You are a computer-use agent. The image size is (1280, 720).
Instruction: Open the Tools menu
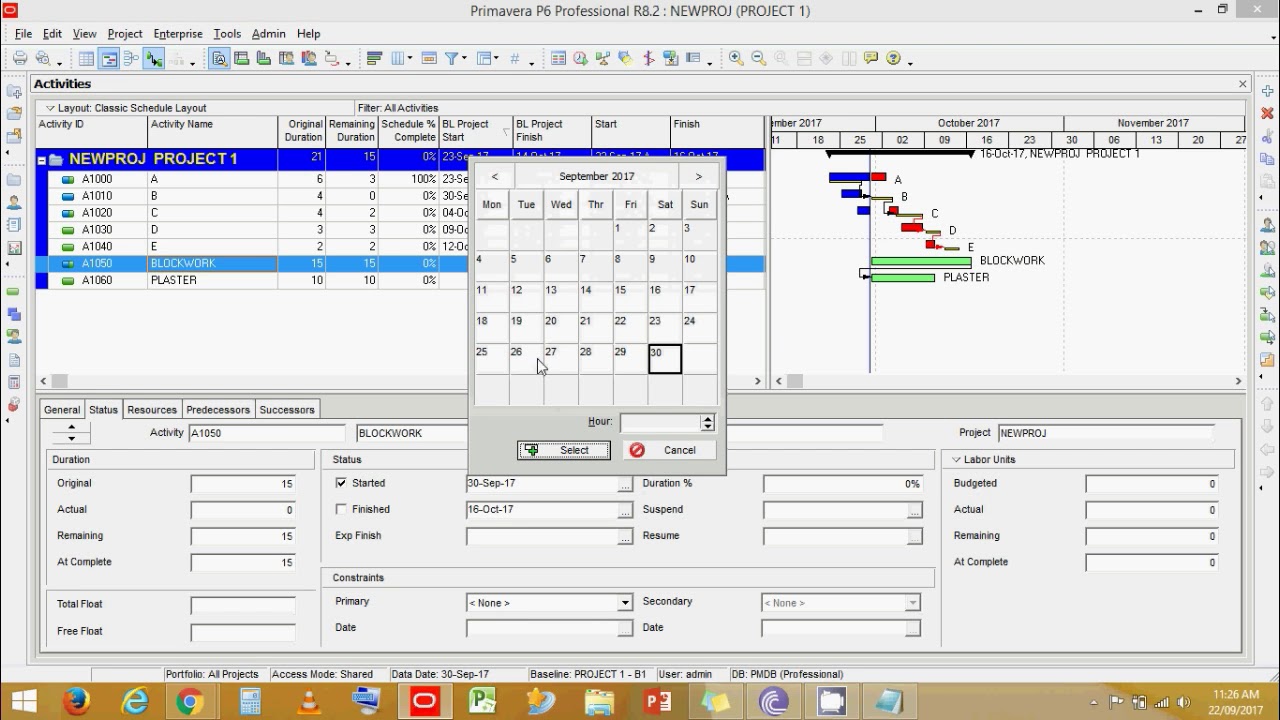(x=227, y=34)
